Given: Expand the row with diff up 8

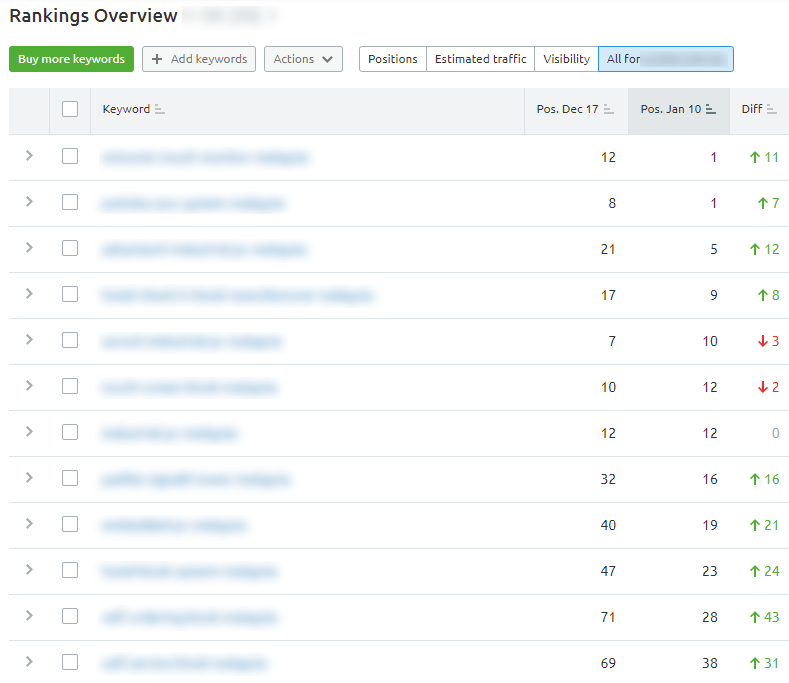Looking at the screenshot, I should click(x=29, y=293).
